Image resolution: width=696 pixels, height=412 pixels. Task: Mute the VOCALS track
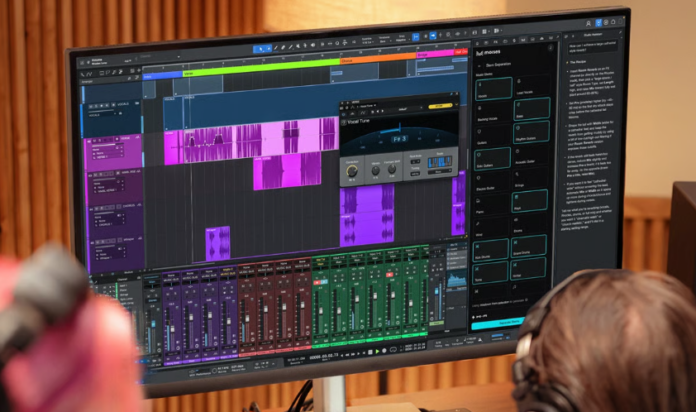tap(91, 107)
